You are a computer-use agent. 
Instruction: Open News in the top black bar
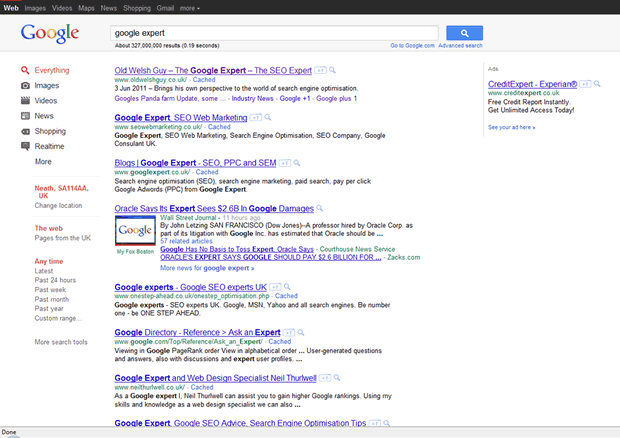click(109, 8)
